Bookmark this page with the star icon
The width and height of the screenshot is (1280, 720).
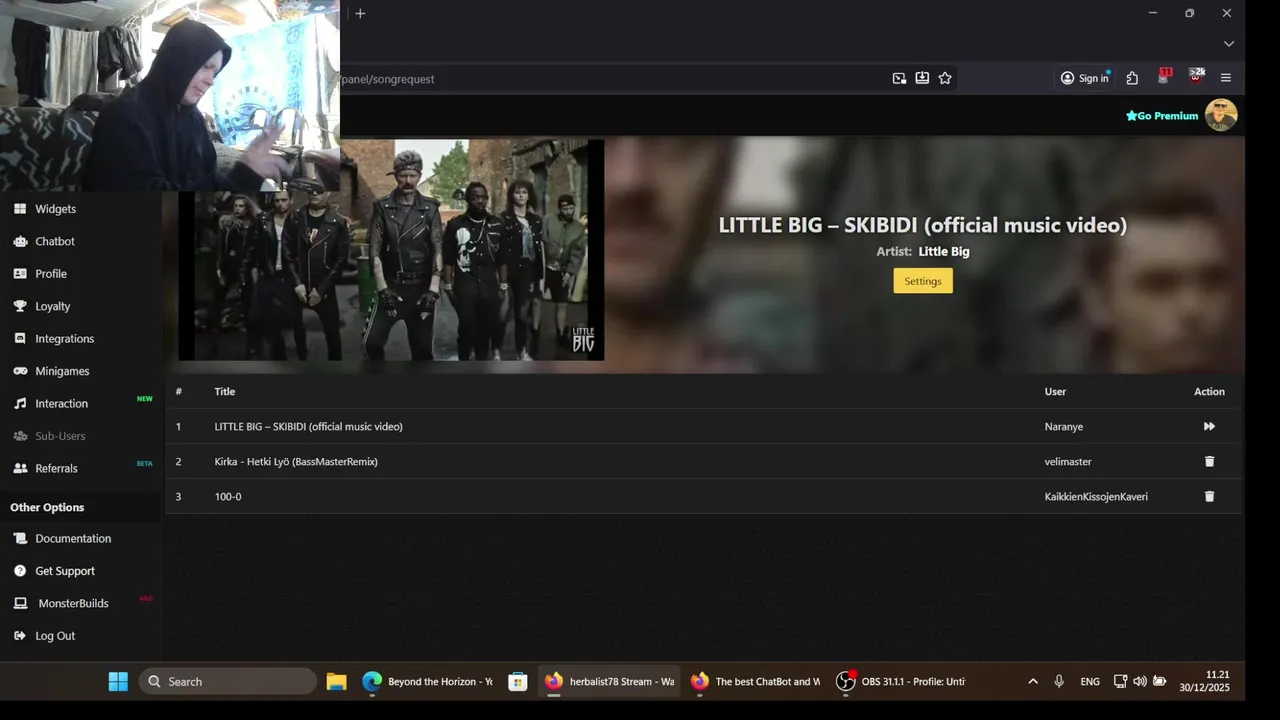point(945,78)
